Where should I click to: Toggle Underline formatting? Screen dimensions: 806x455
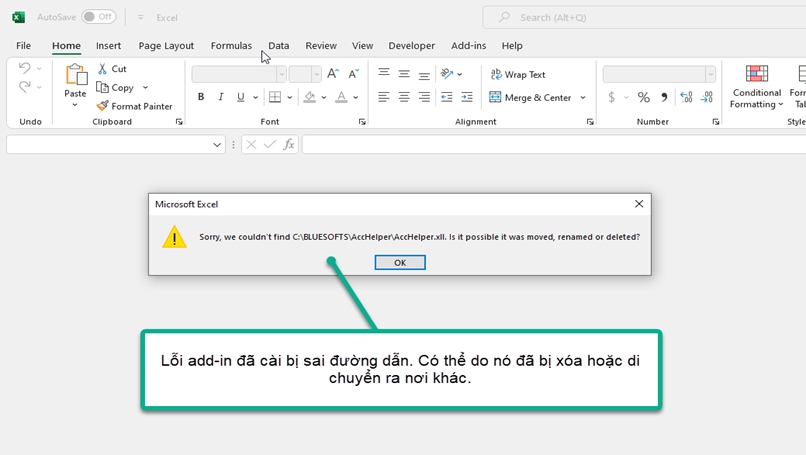[x=241, y=97]
